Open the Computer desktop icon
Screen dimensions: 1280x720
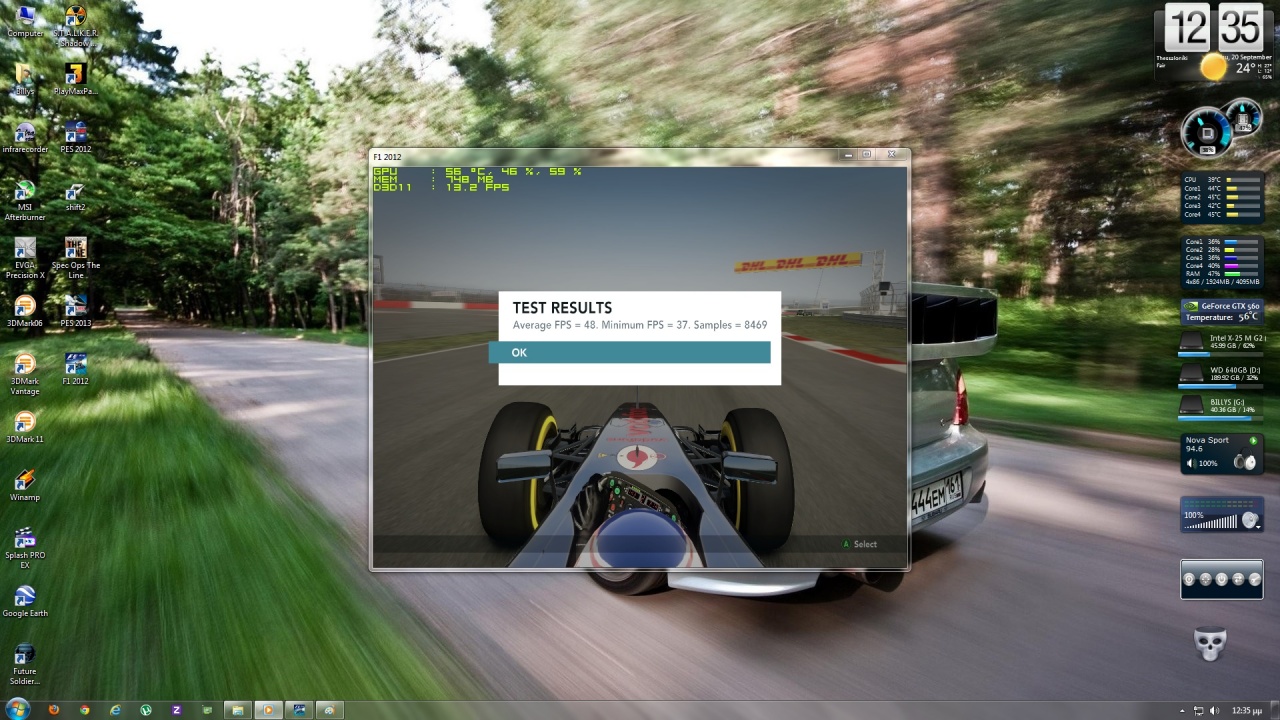tap(25, 21)
